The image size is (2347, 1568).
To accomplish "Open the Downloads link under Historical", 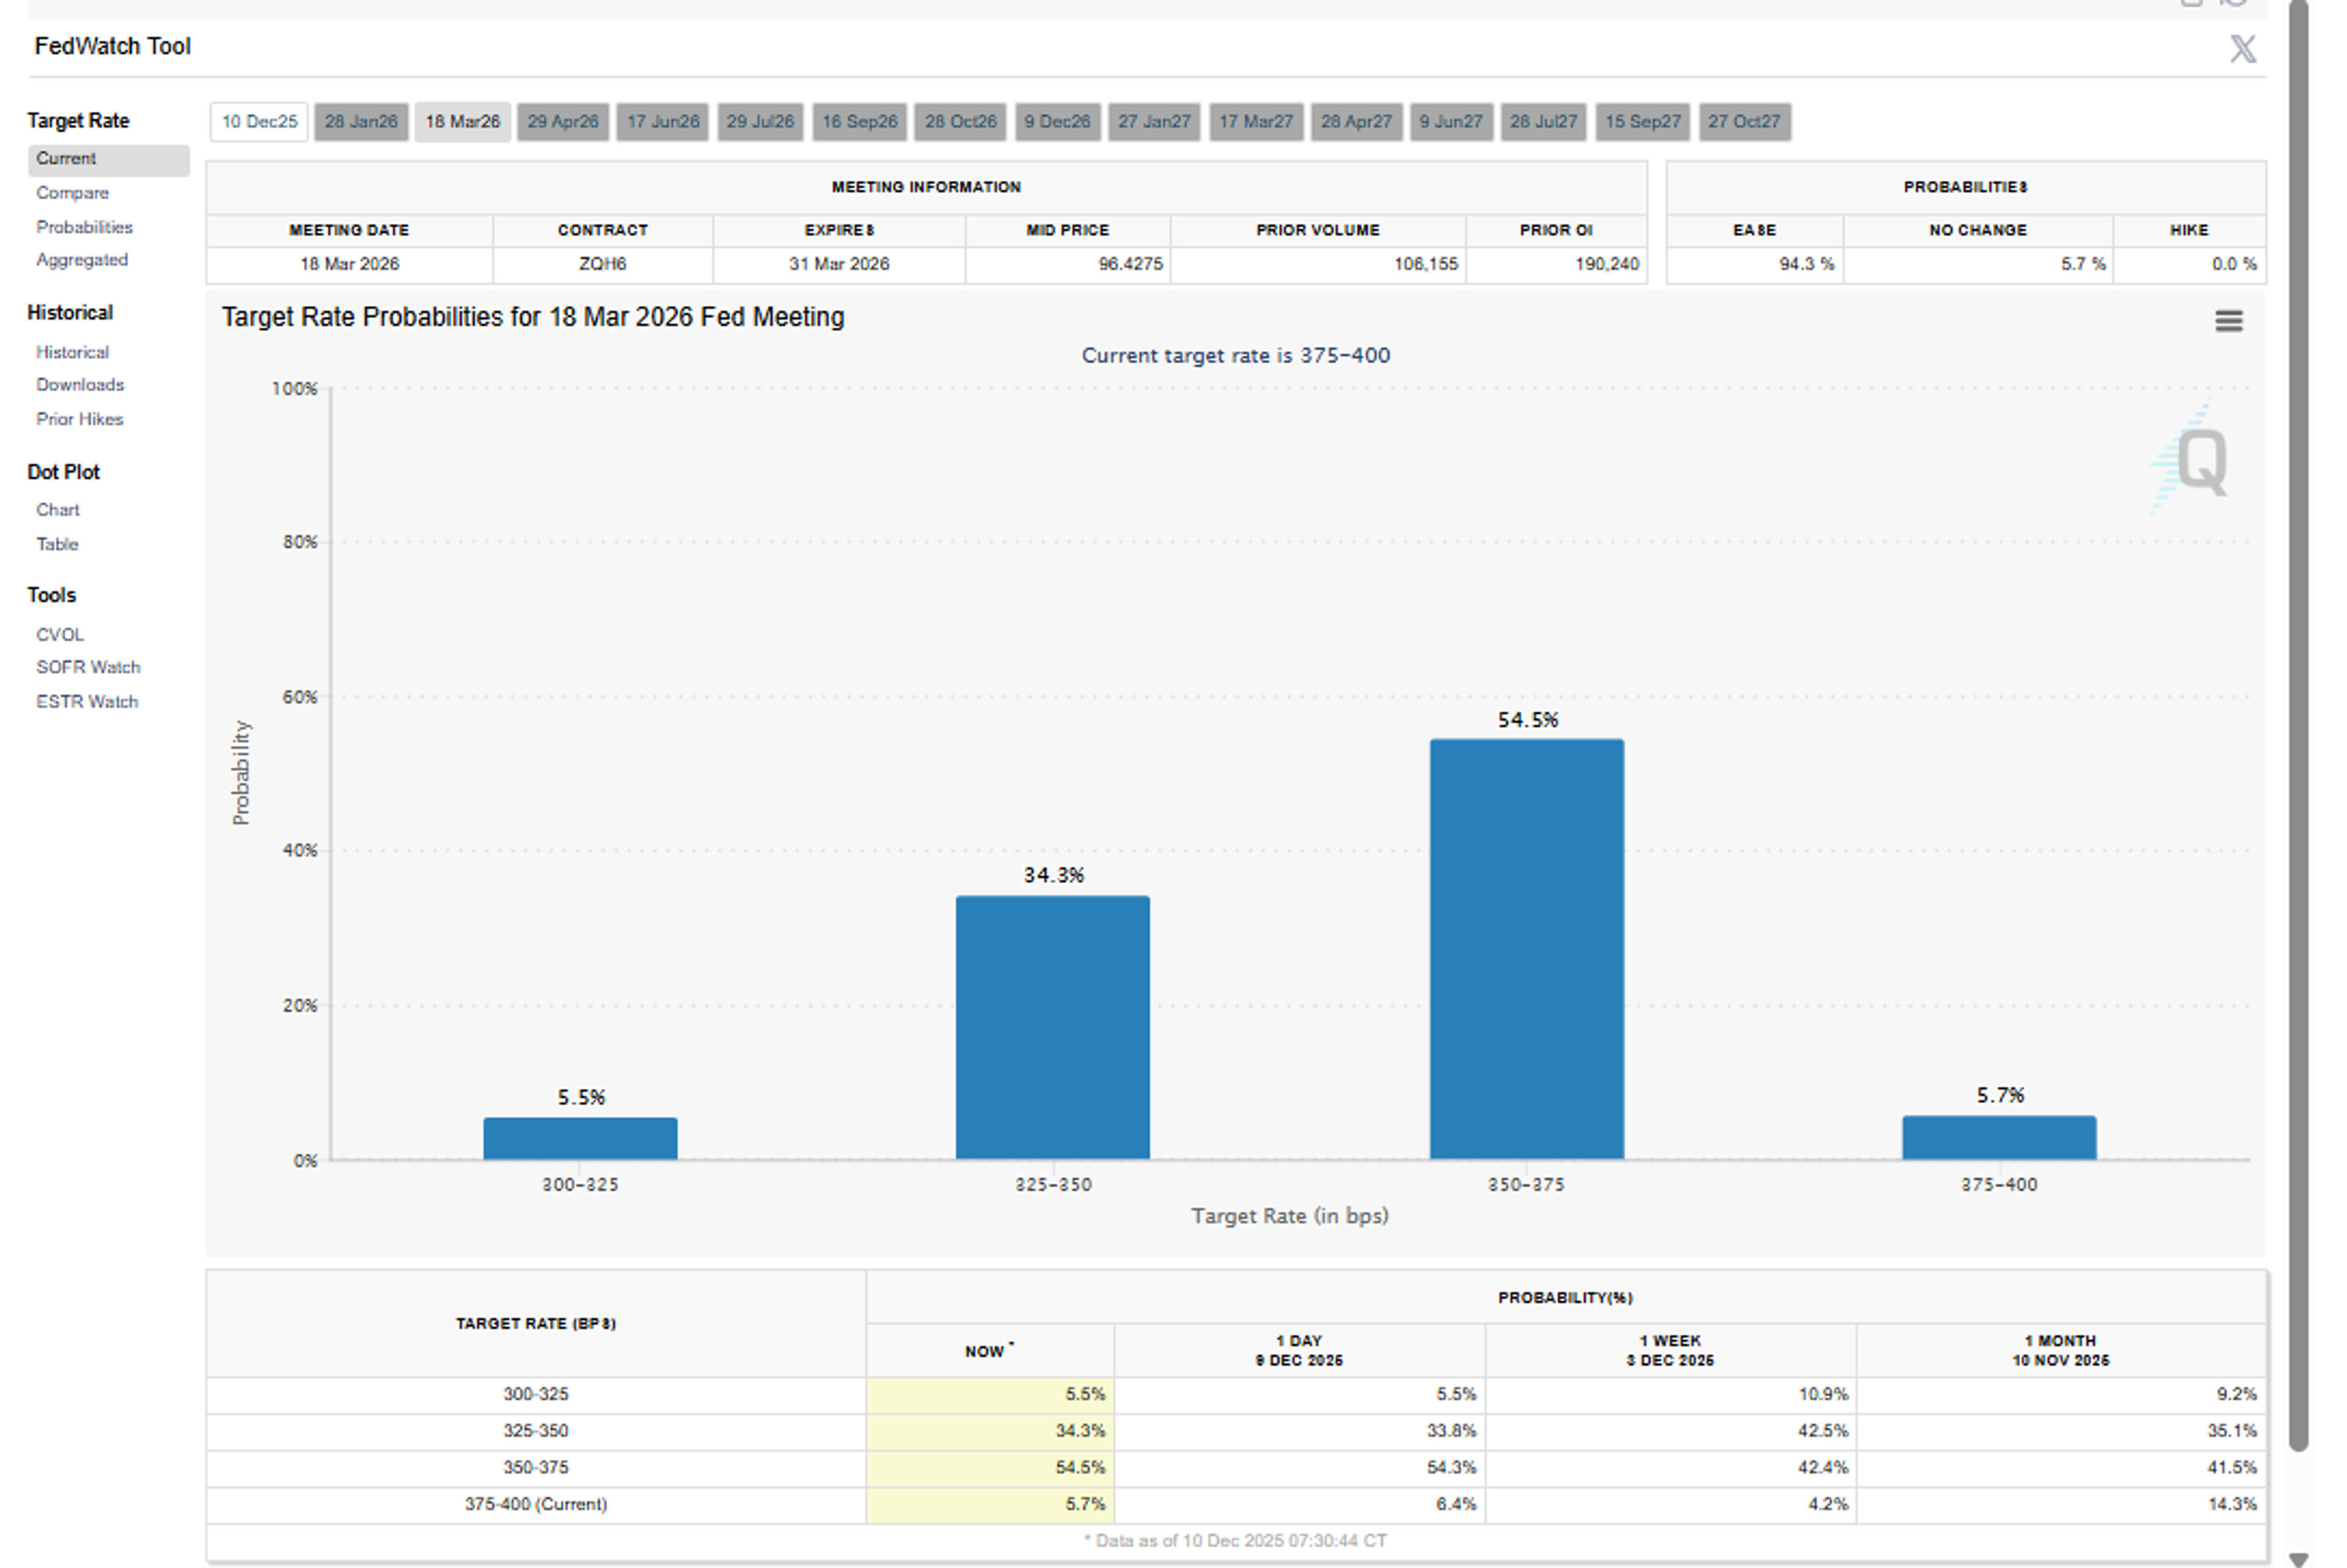I will (80, 385).
